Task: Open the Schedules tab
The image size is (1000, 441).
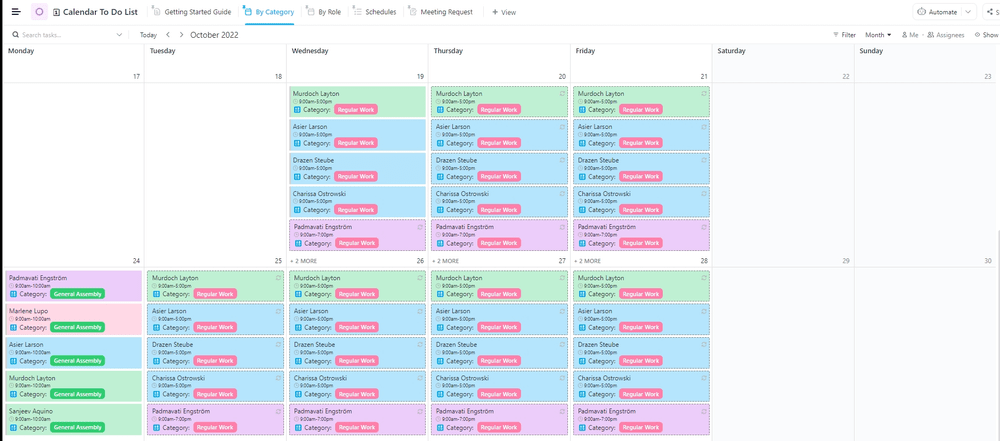Action: tap(376, 12)
